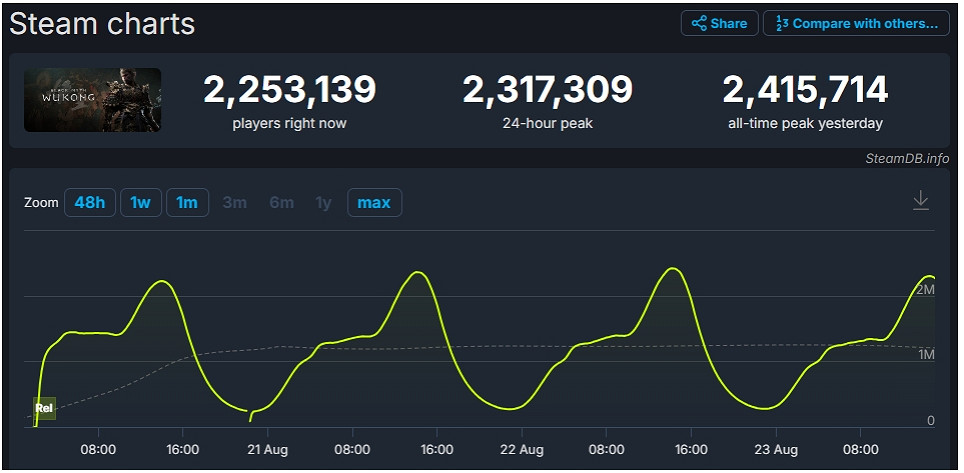Select the 48h zoom range
Image resolution: width=964 pixels, height=473 pixels.
pyautogui.click(x=89, y=203)
